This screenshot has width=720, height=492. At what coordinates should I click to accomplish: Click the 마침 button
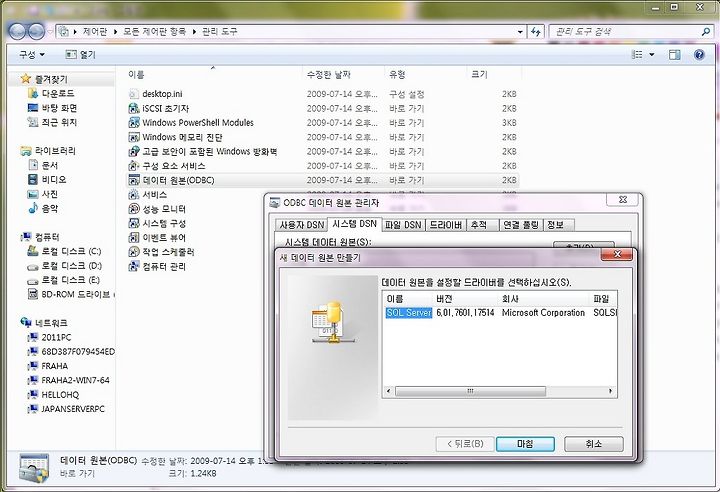click(525, 444)
